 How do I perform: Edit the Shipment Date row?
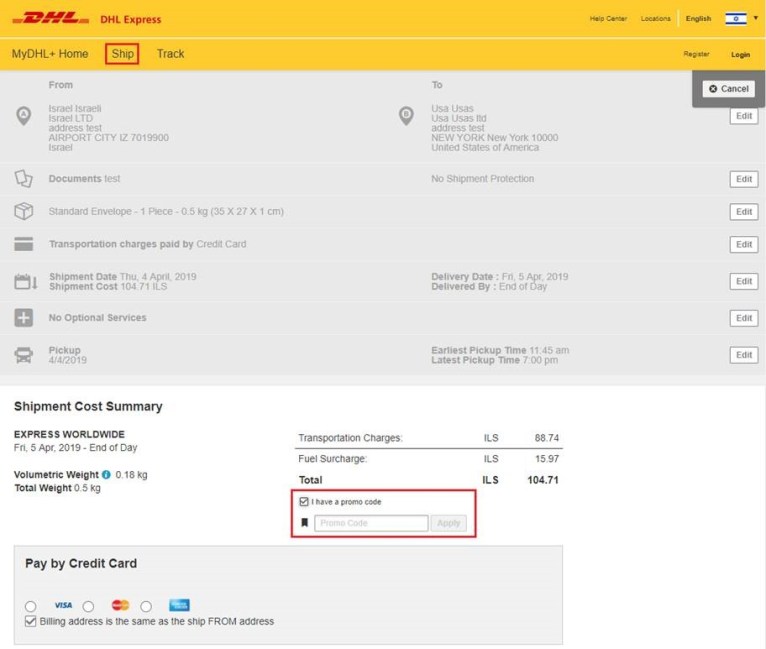point(744,281)
